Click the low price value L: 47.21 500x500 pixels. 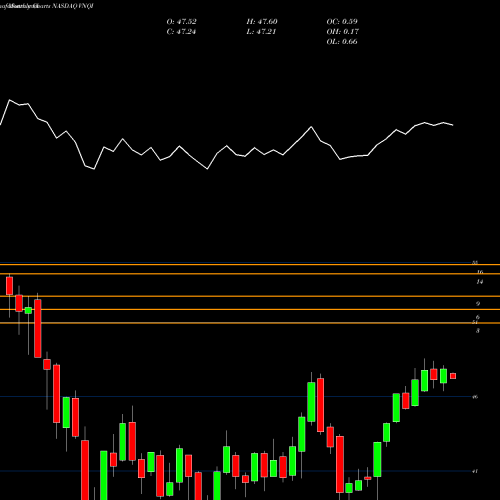261,32
